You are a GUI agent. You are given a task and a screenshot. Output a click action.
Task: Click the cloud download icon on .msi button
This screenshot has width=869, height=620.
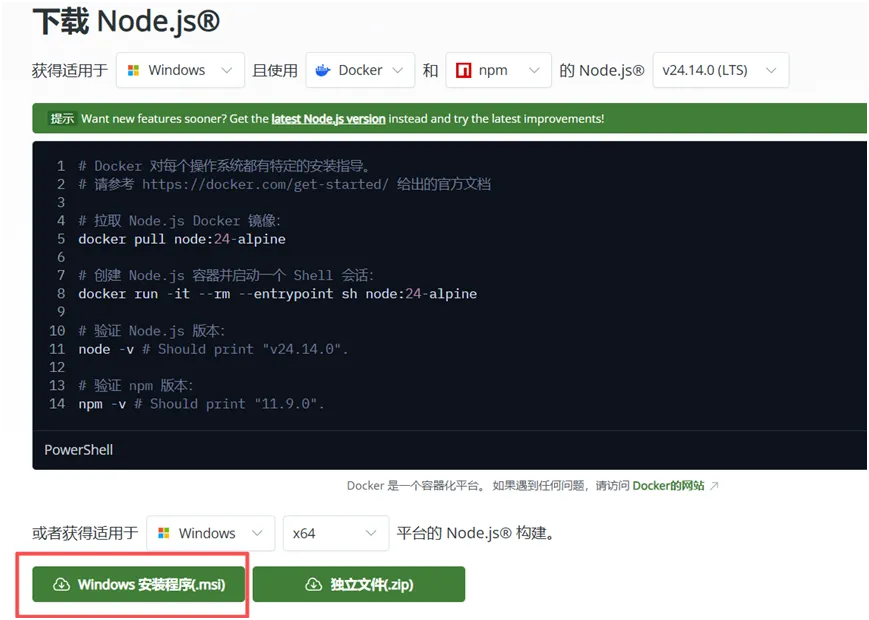61,585
